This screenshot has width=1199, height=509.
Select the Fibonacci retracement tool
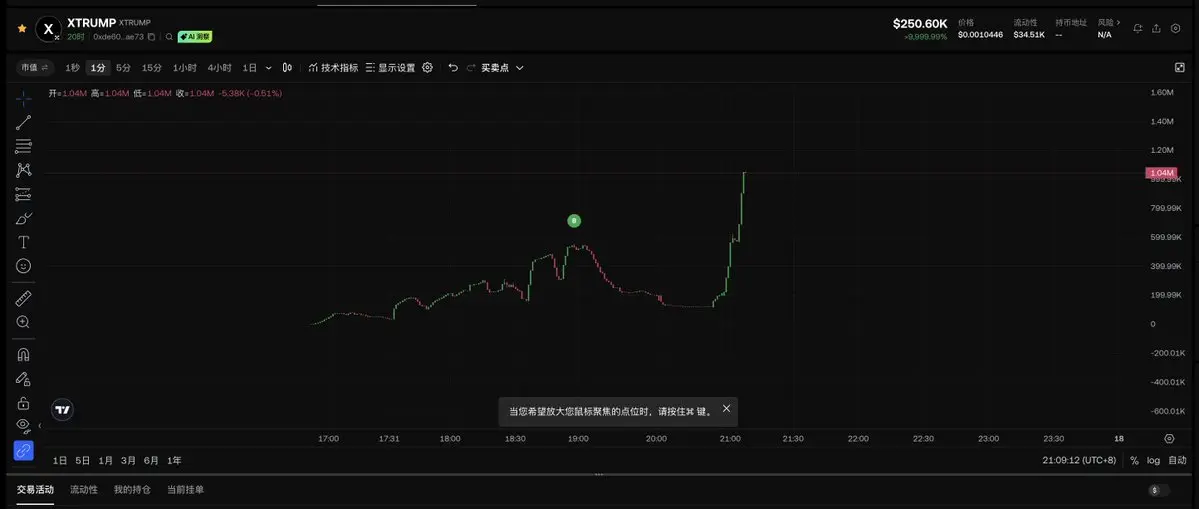pyautogui.click(x=24, y=146)
